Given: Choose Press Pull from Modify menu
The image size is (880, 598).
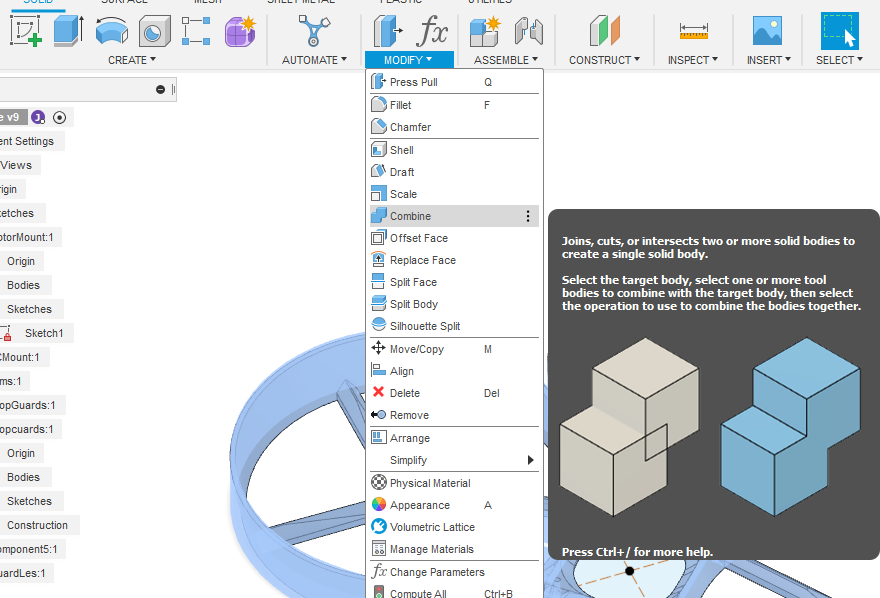Looking at the screenshot, I should [x=455, y=82].
